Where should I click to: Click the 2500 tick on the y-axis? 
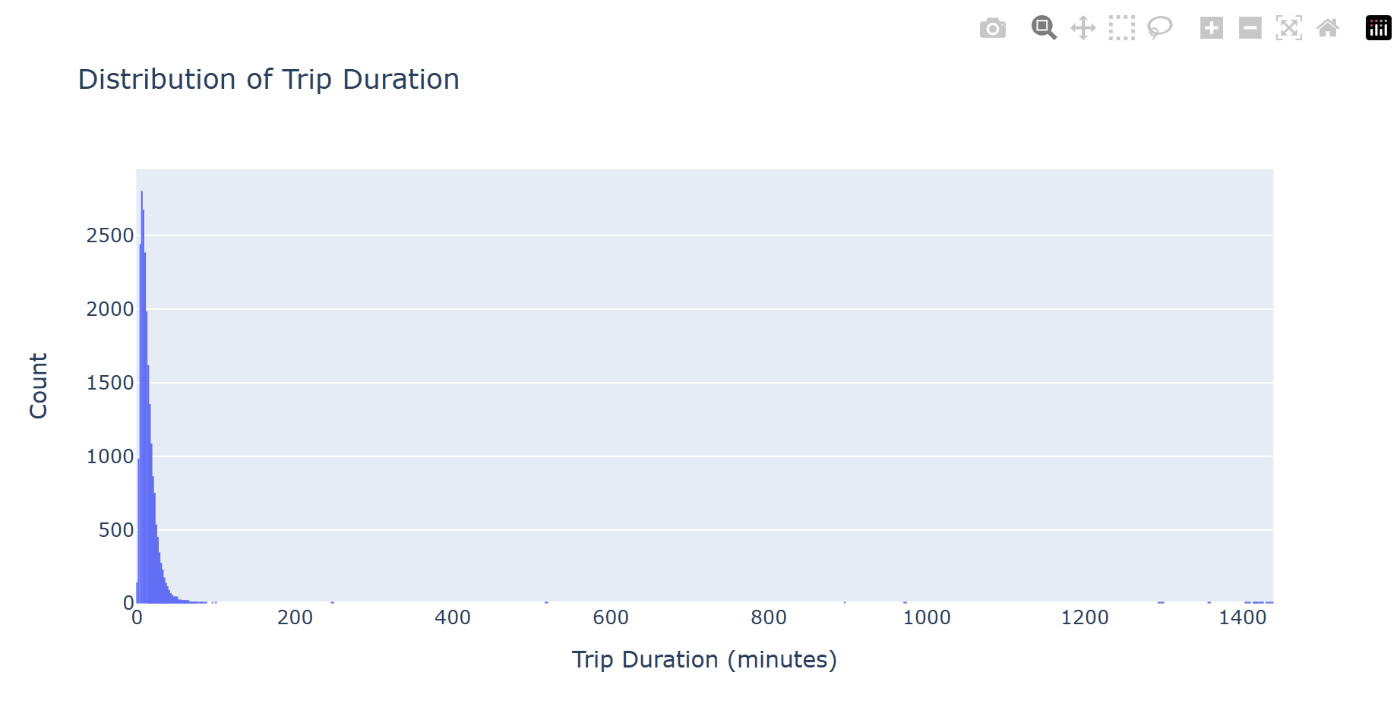click(x=110, y=235)
